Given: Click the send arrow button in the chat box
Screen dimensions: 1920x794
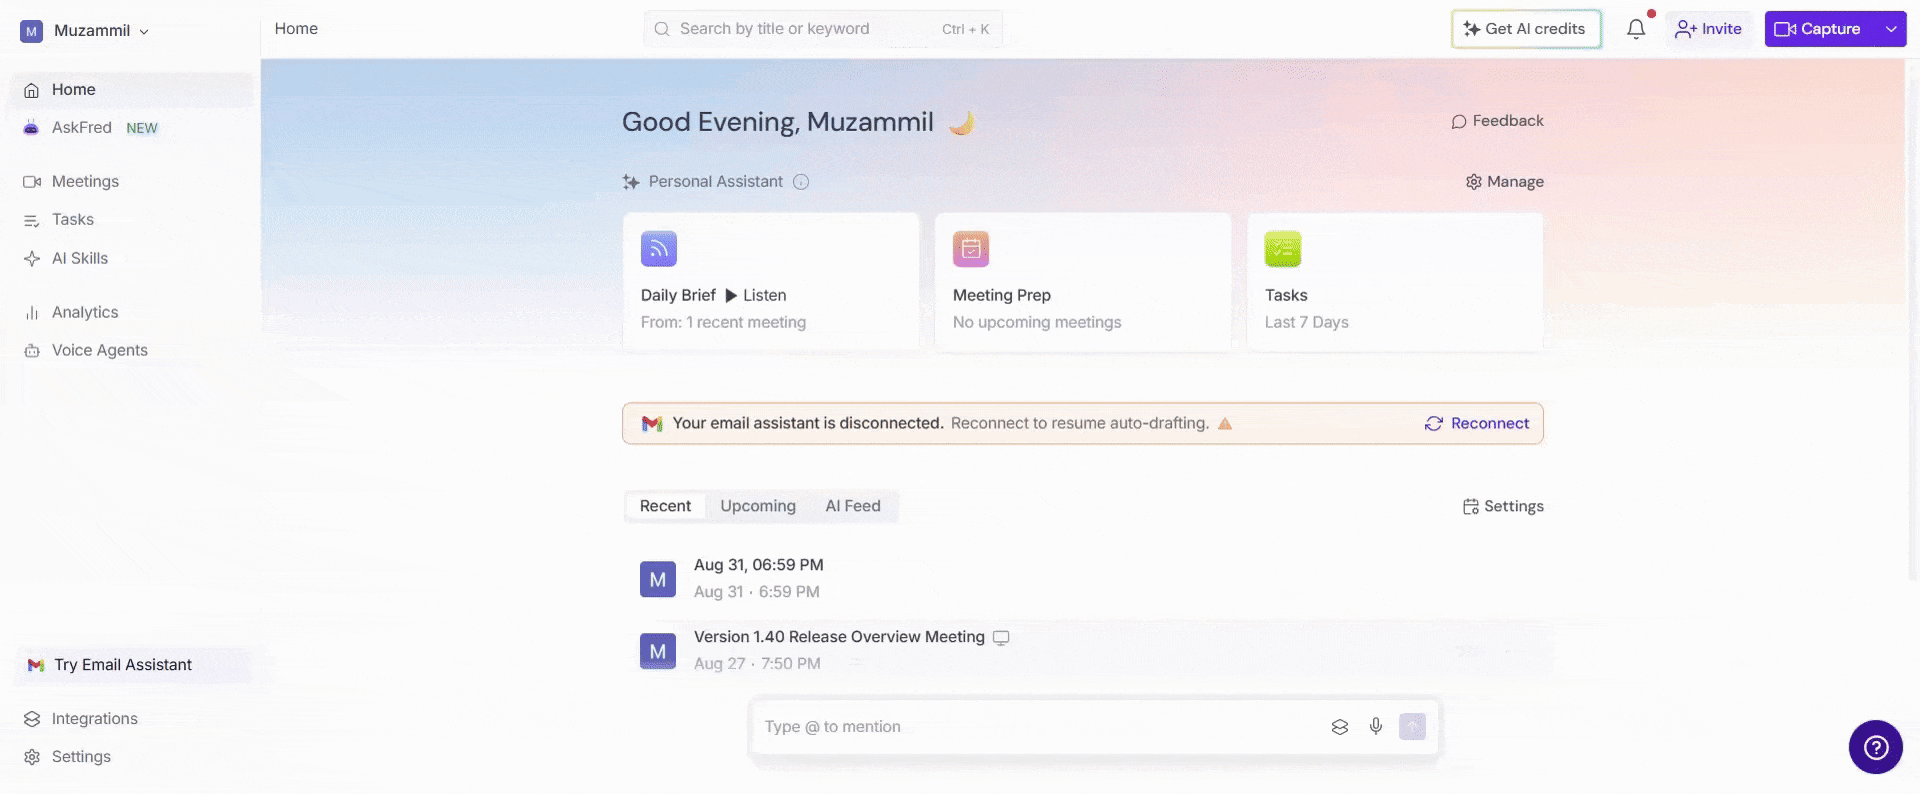Looking at the screenshot, I should (1412, 727).
